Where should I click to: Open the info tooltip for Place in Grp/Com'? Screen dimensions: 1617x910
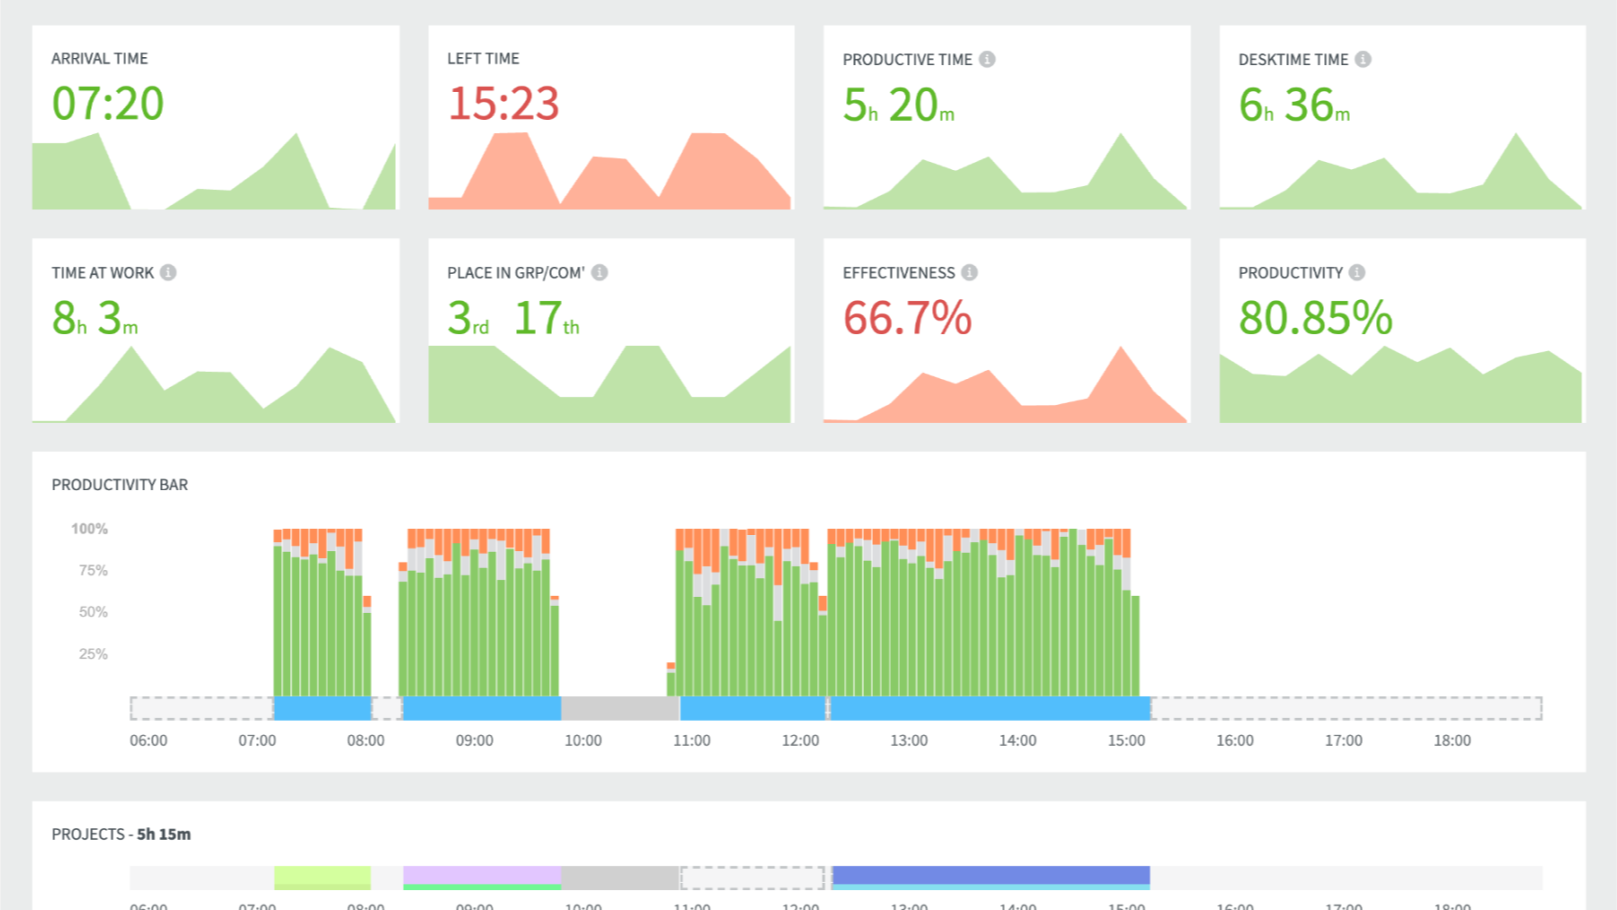[x=600, y=272]
